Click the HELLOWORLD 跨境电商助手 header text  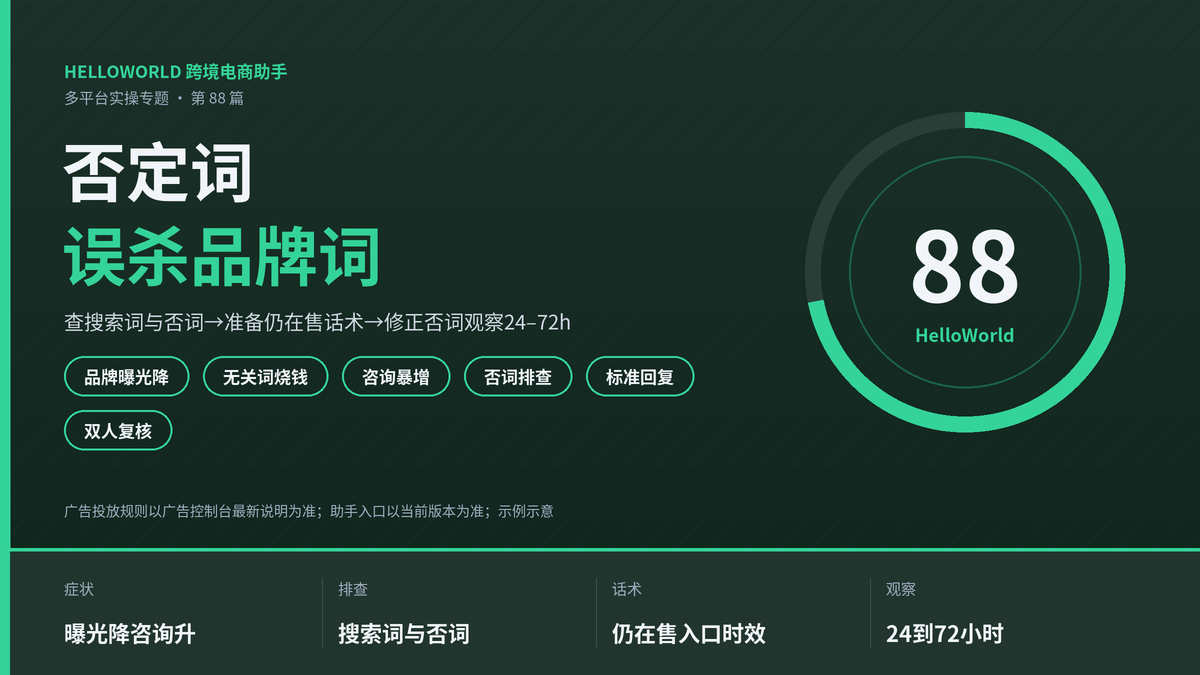coord(176,72)
